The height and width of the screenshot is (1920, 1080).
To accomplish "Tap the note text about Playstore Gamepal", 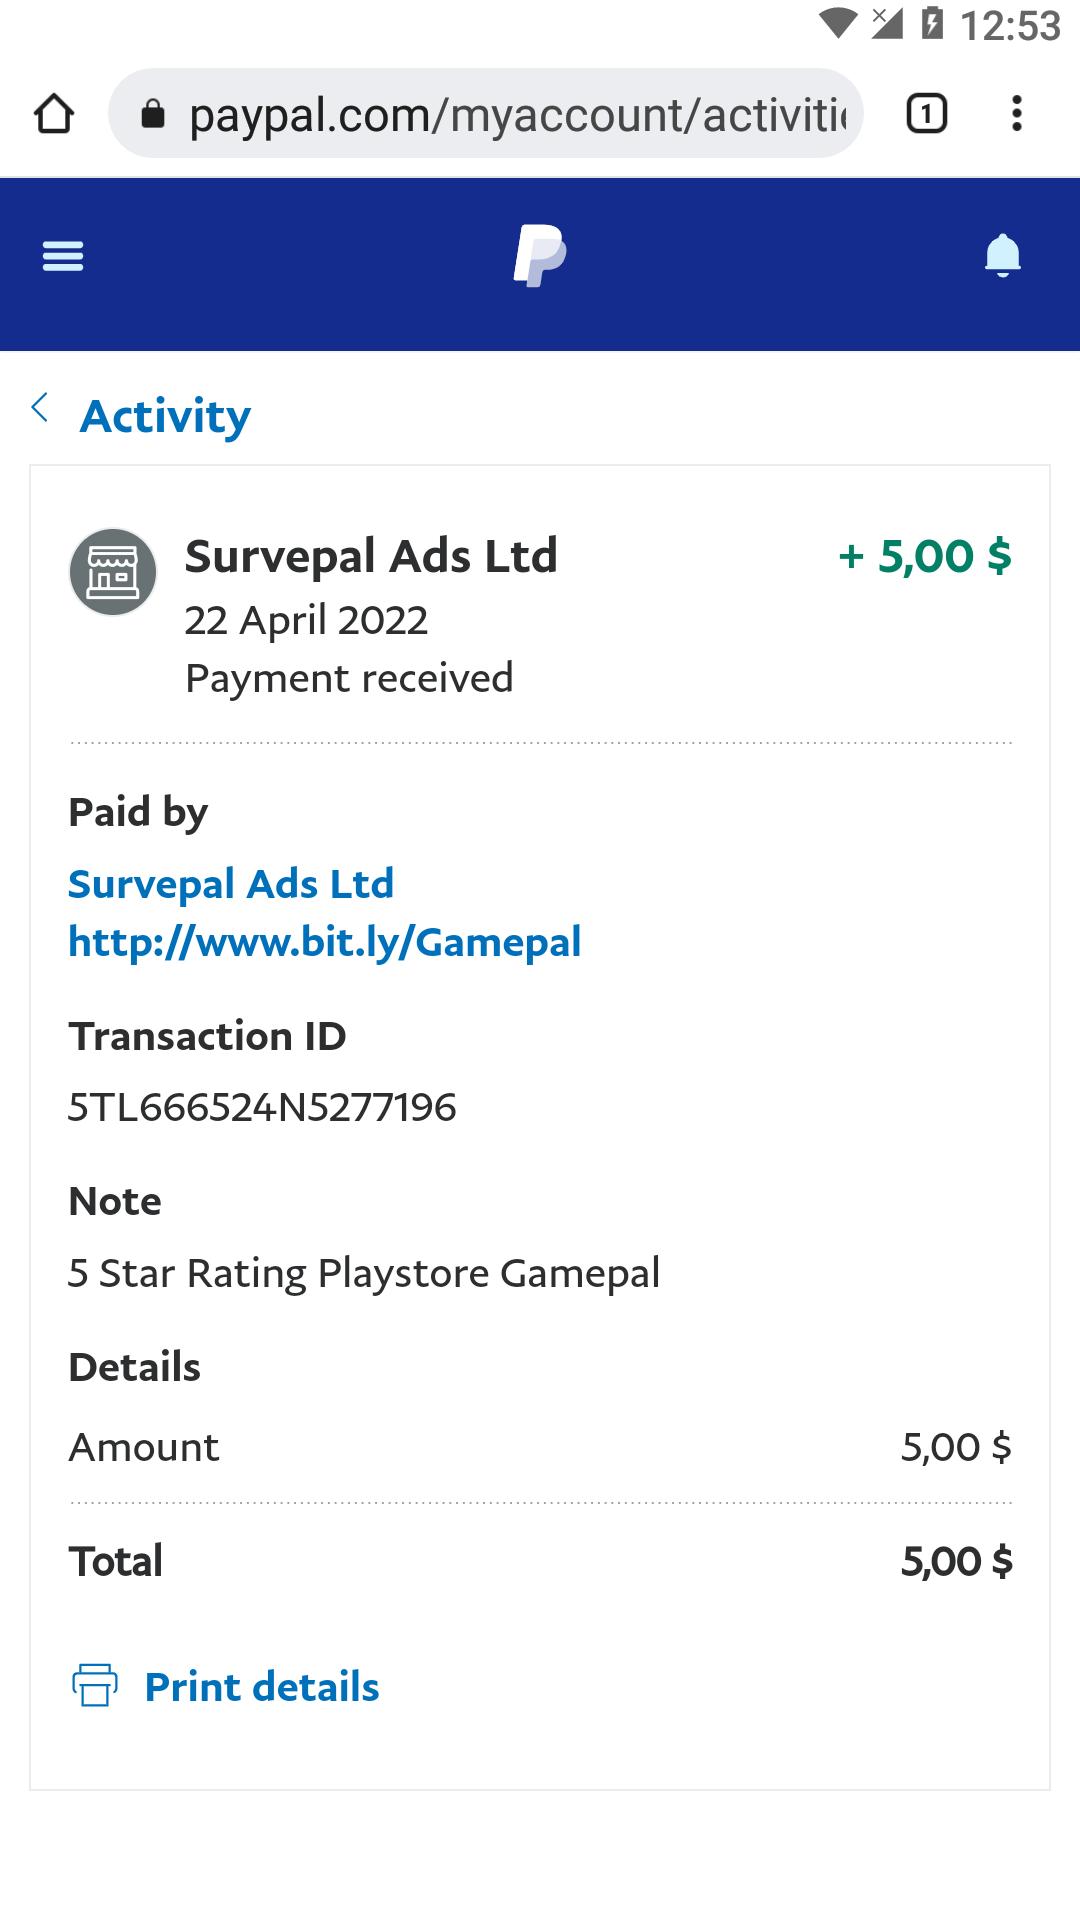I will click(364, 1273).
